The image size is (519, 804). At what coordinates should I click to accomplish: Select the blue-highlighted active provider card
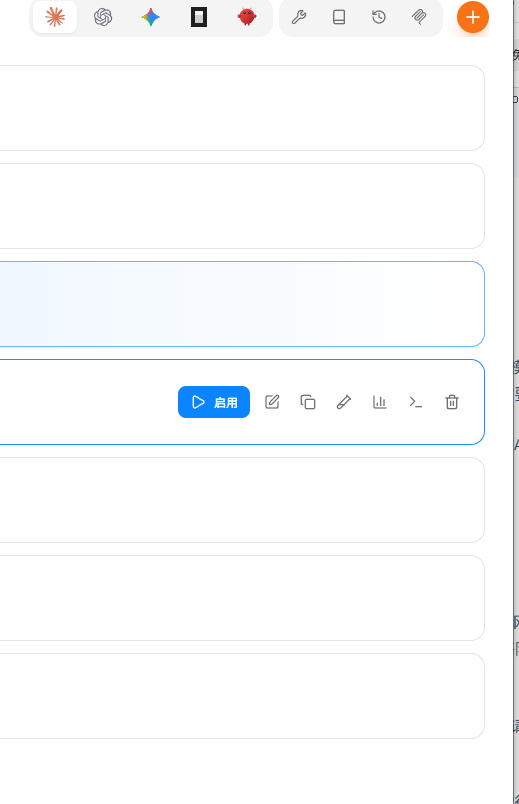[x=242, y=304]
